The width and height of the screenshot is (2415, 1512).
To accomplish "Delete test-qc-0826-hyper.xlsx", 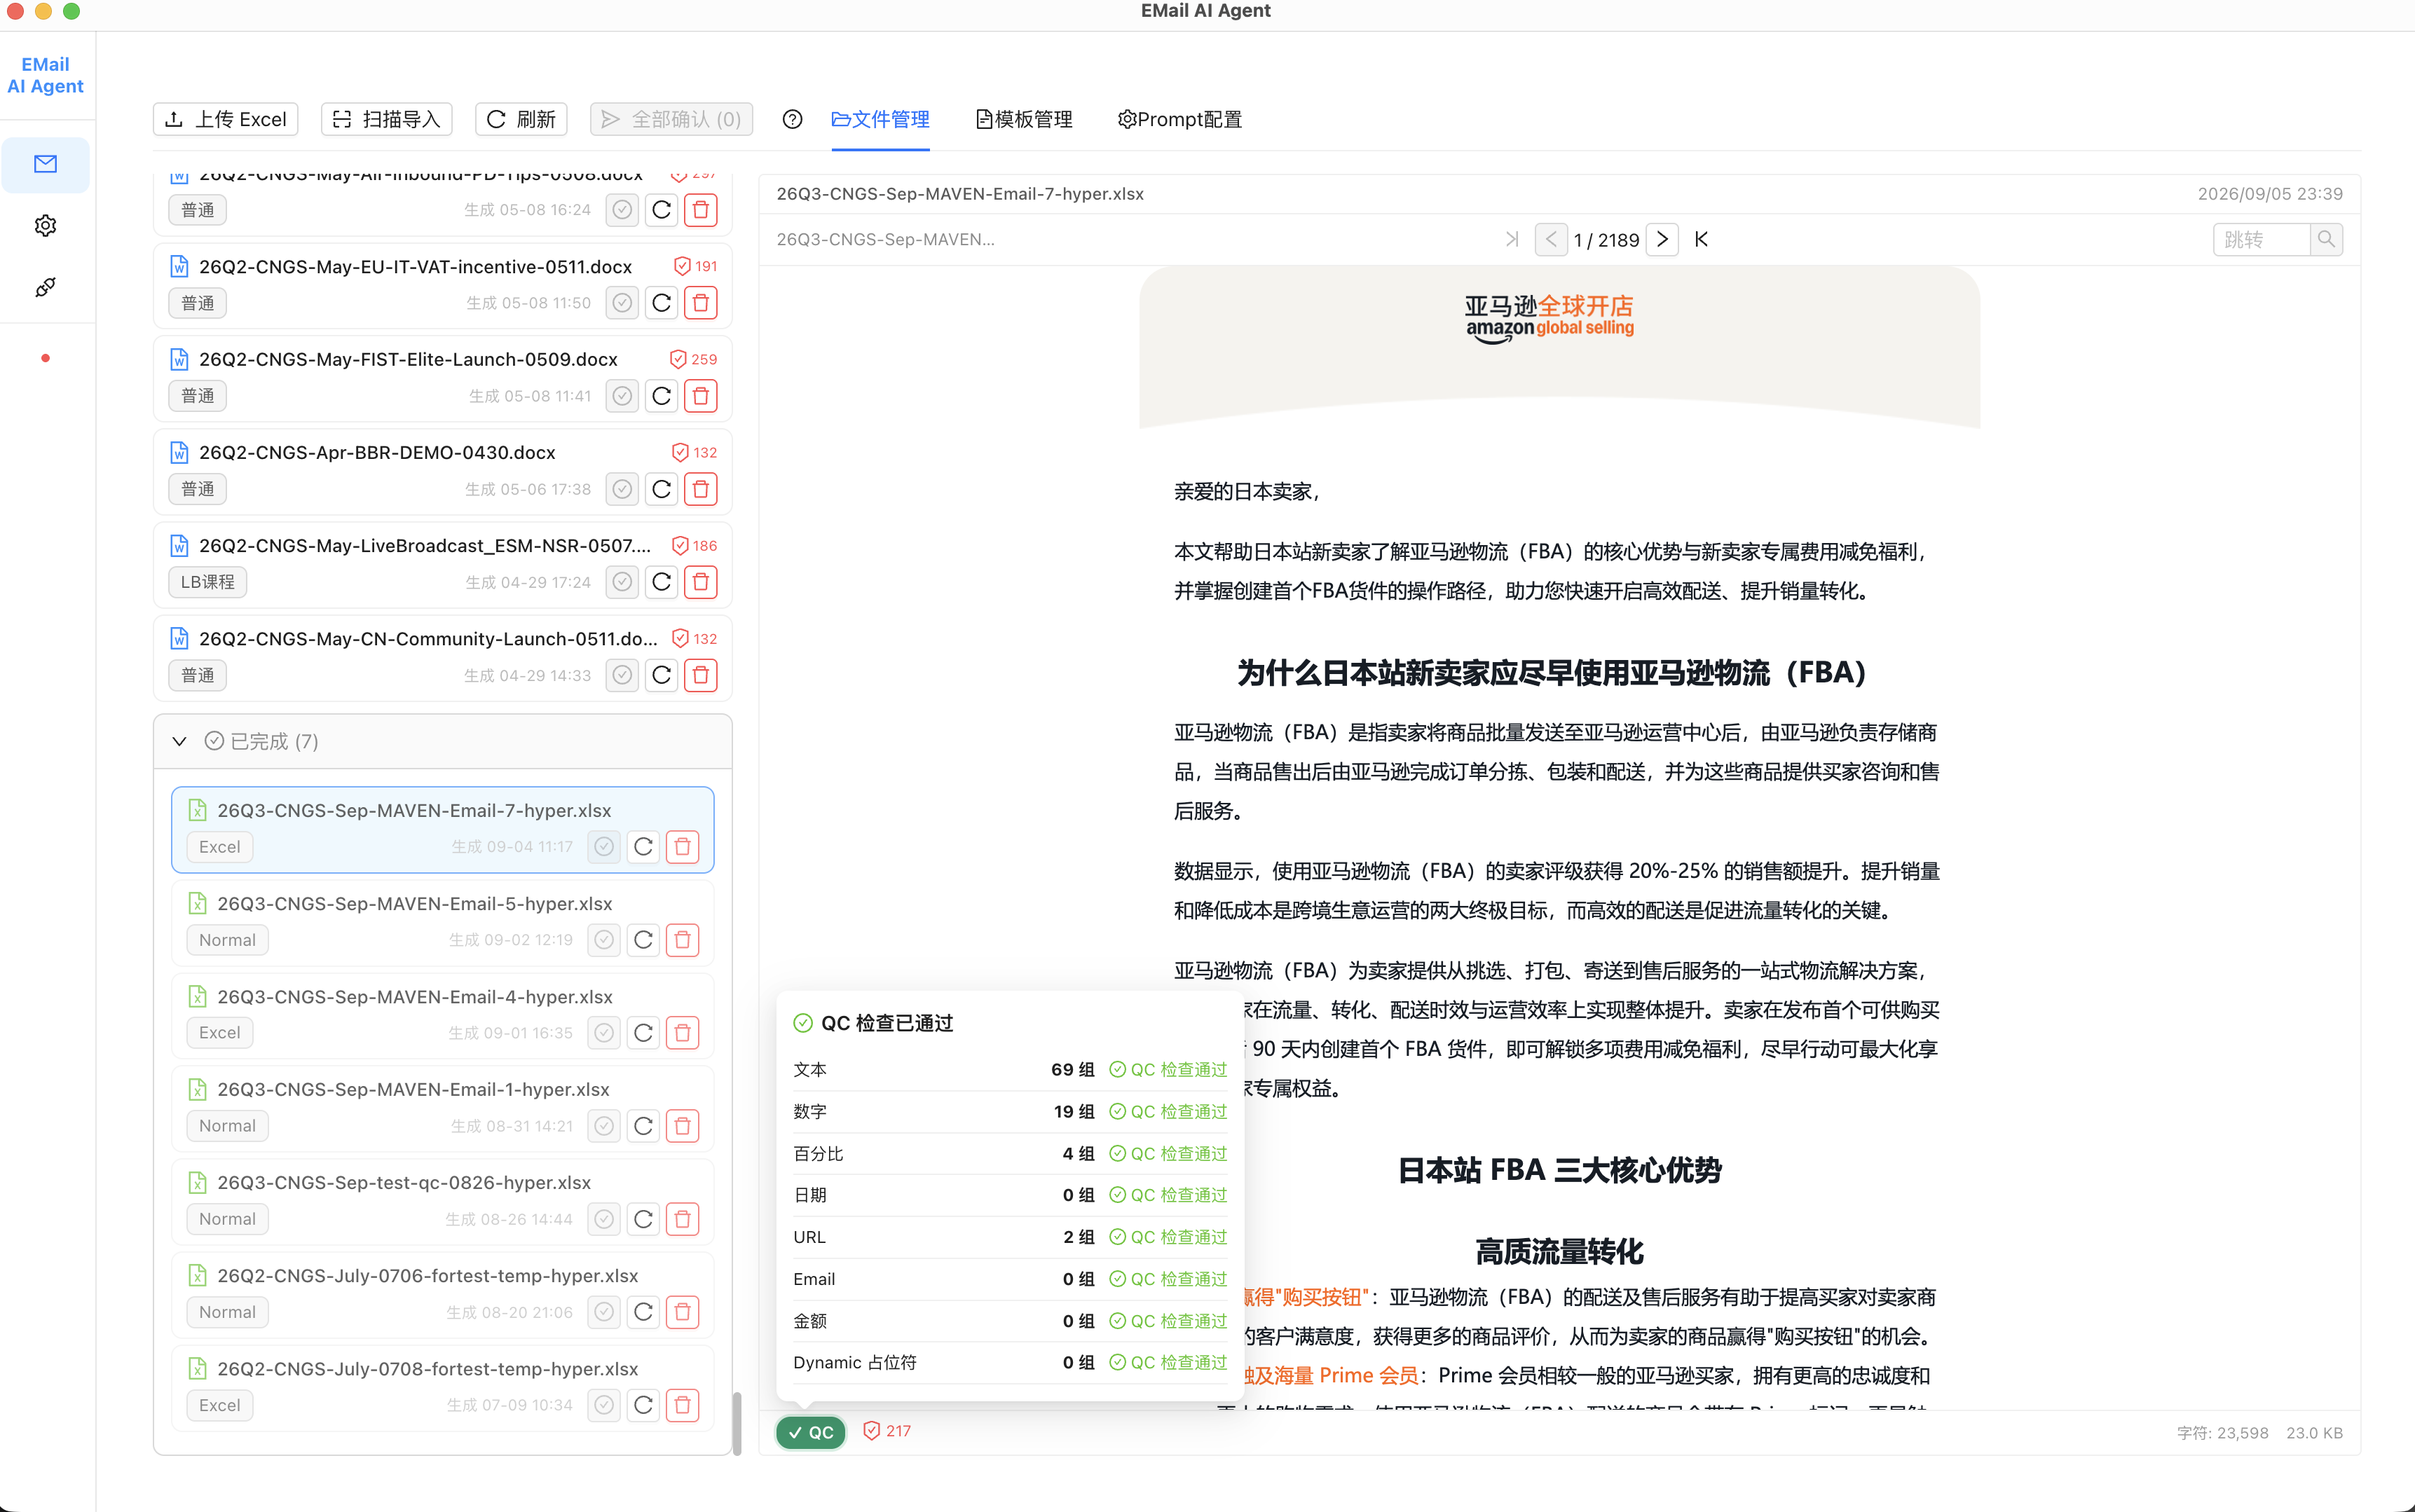I will [683, 1219].
